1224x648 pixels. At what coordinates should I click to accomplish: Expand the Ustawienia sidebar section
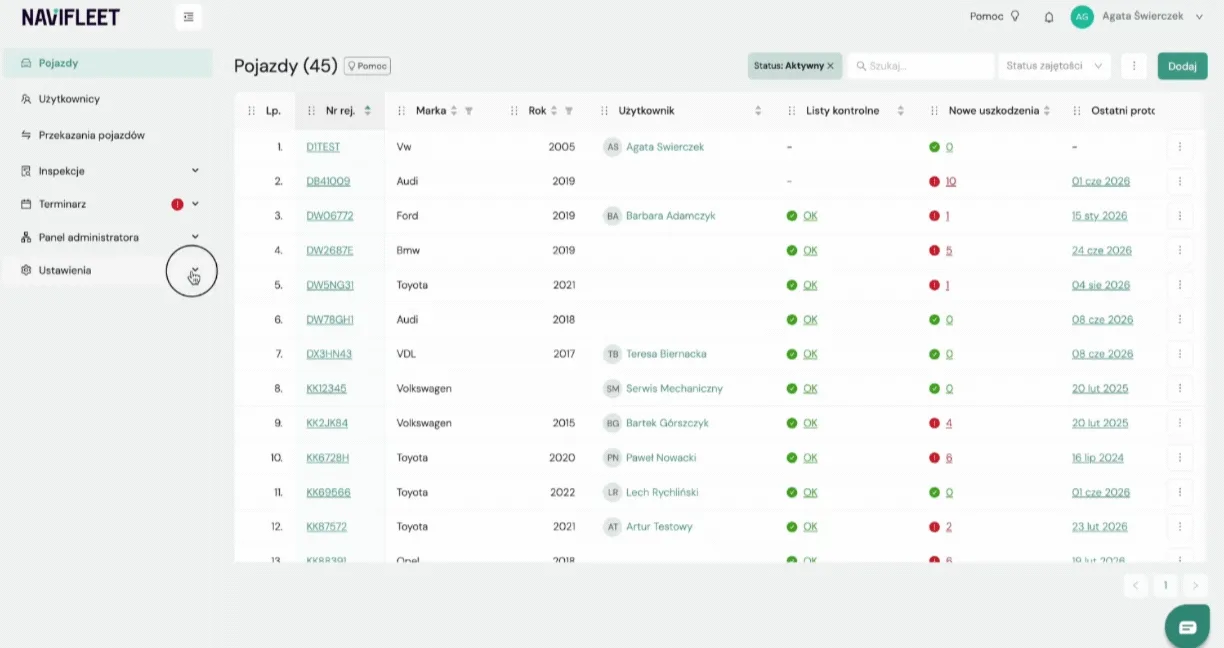pos(195,270)
